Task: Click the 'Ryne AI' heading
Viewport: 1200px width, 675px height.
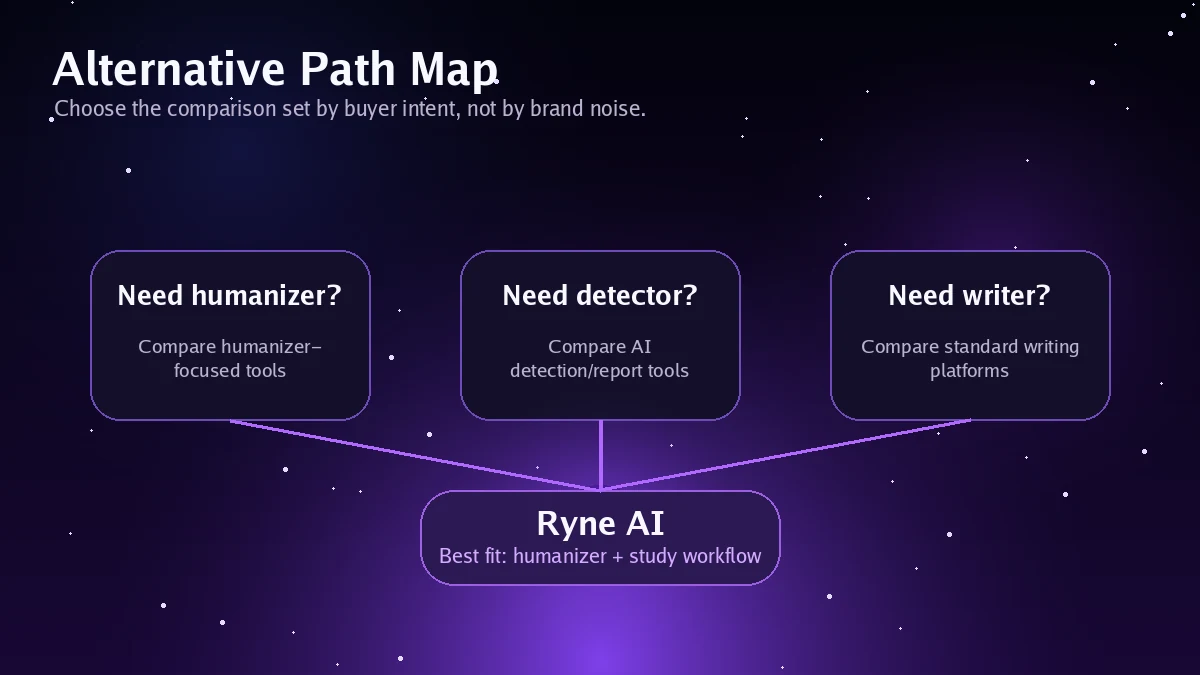Action: pyautogui.click(x=600, y=523)
